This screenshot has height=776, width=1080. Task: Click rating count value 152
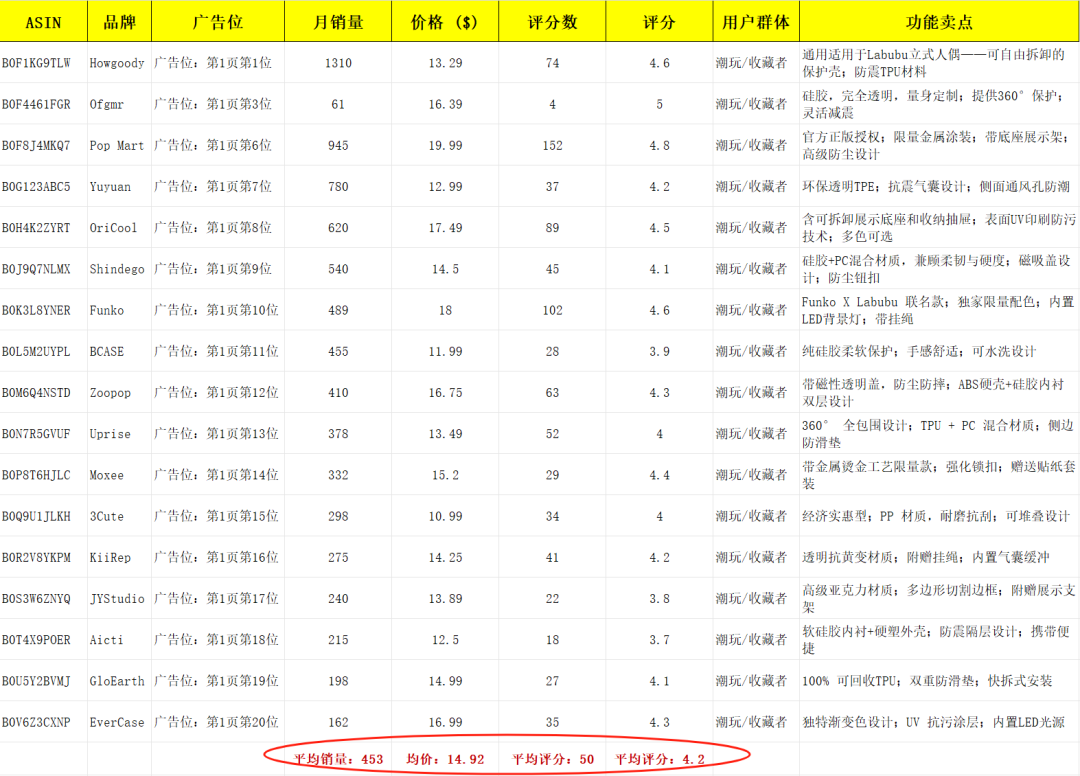tap(552, 145)
